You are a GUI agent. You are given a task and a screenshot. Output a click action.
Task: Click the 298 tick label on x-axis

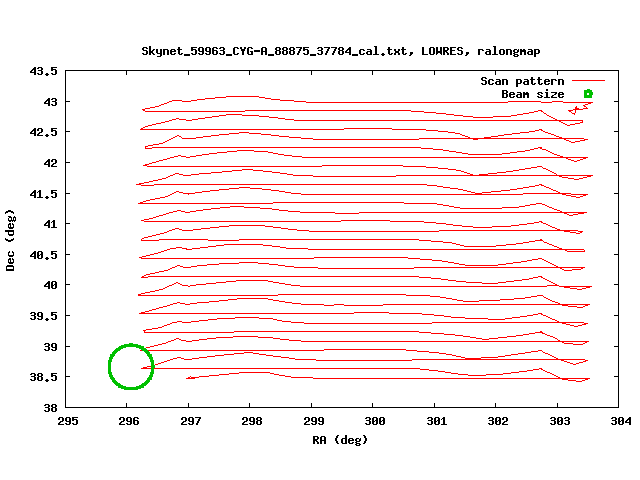tap(251, 422)
